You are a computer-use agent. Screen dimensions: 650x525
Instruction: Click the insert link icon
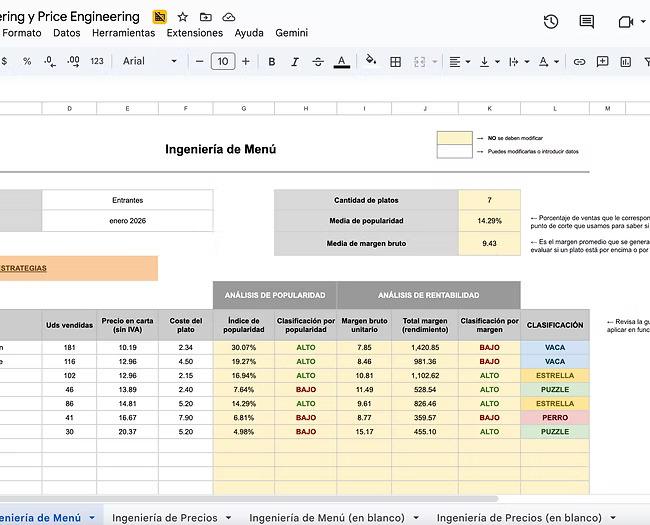pos(579,61)
